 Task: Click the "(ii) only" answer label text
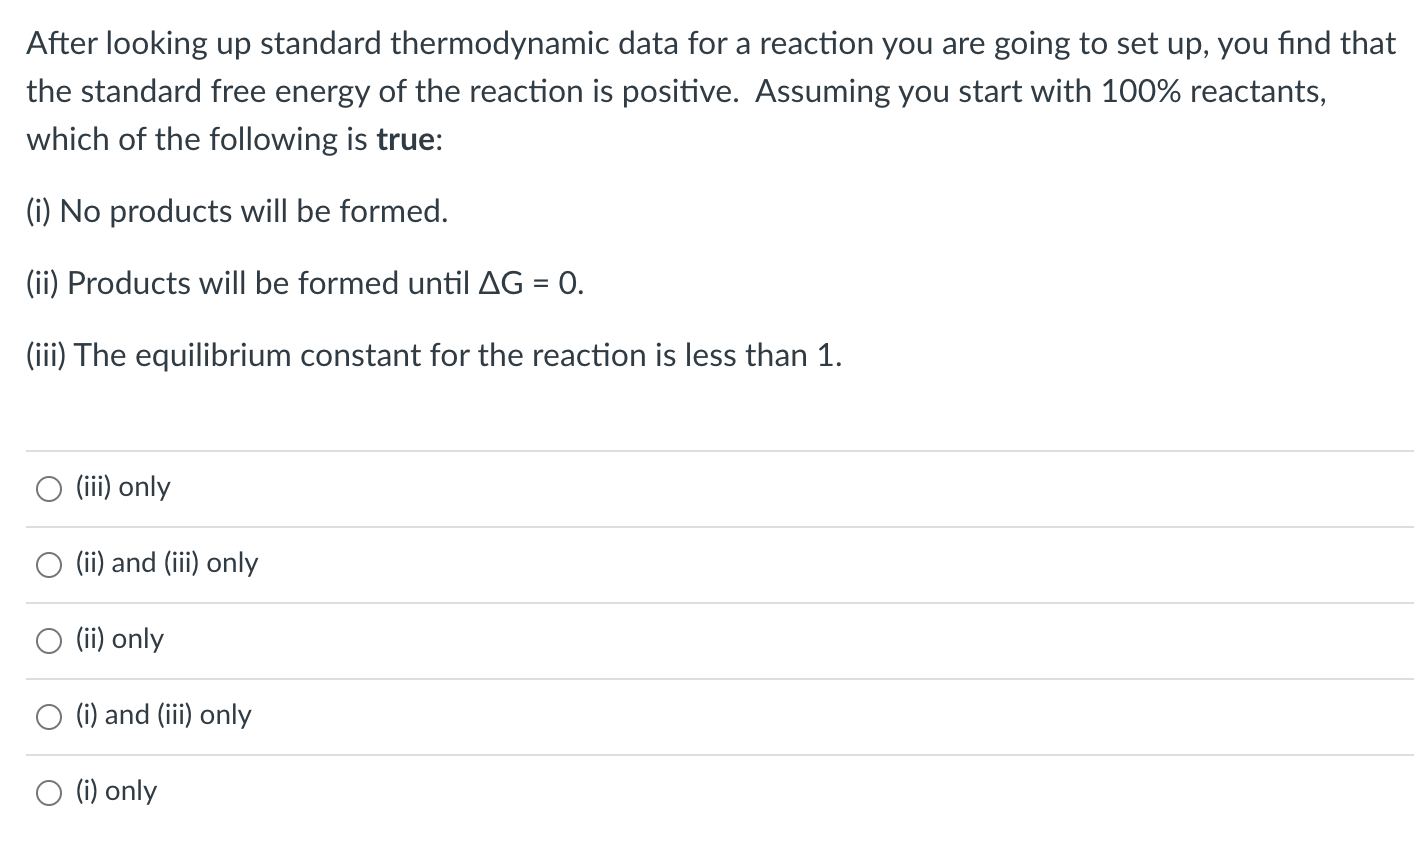[x=120, y=639]
